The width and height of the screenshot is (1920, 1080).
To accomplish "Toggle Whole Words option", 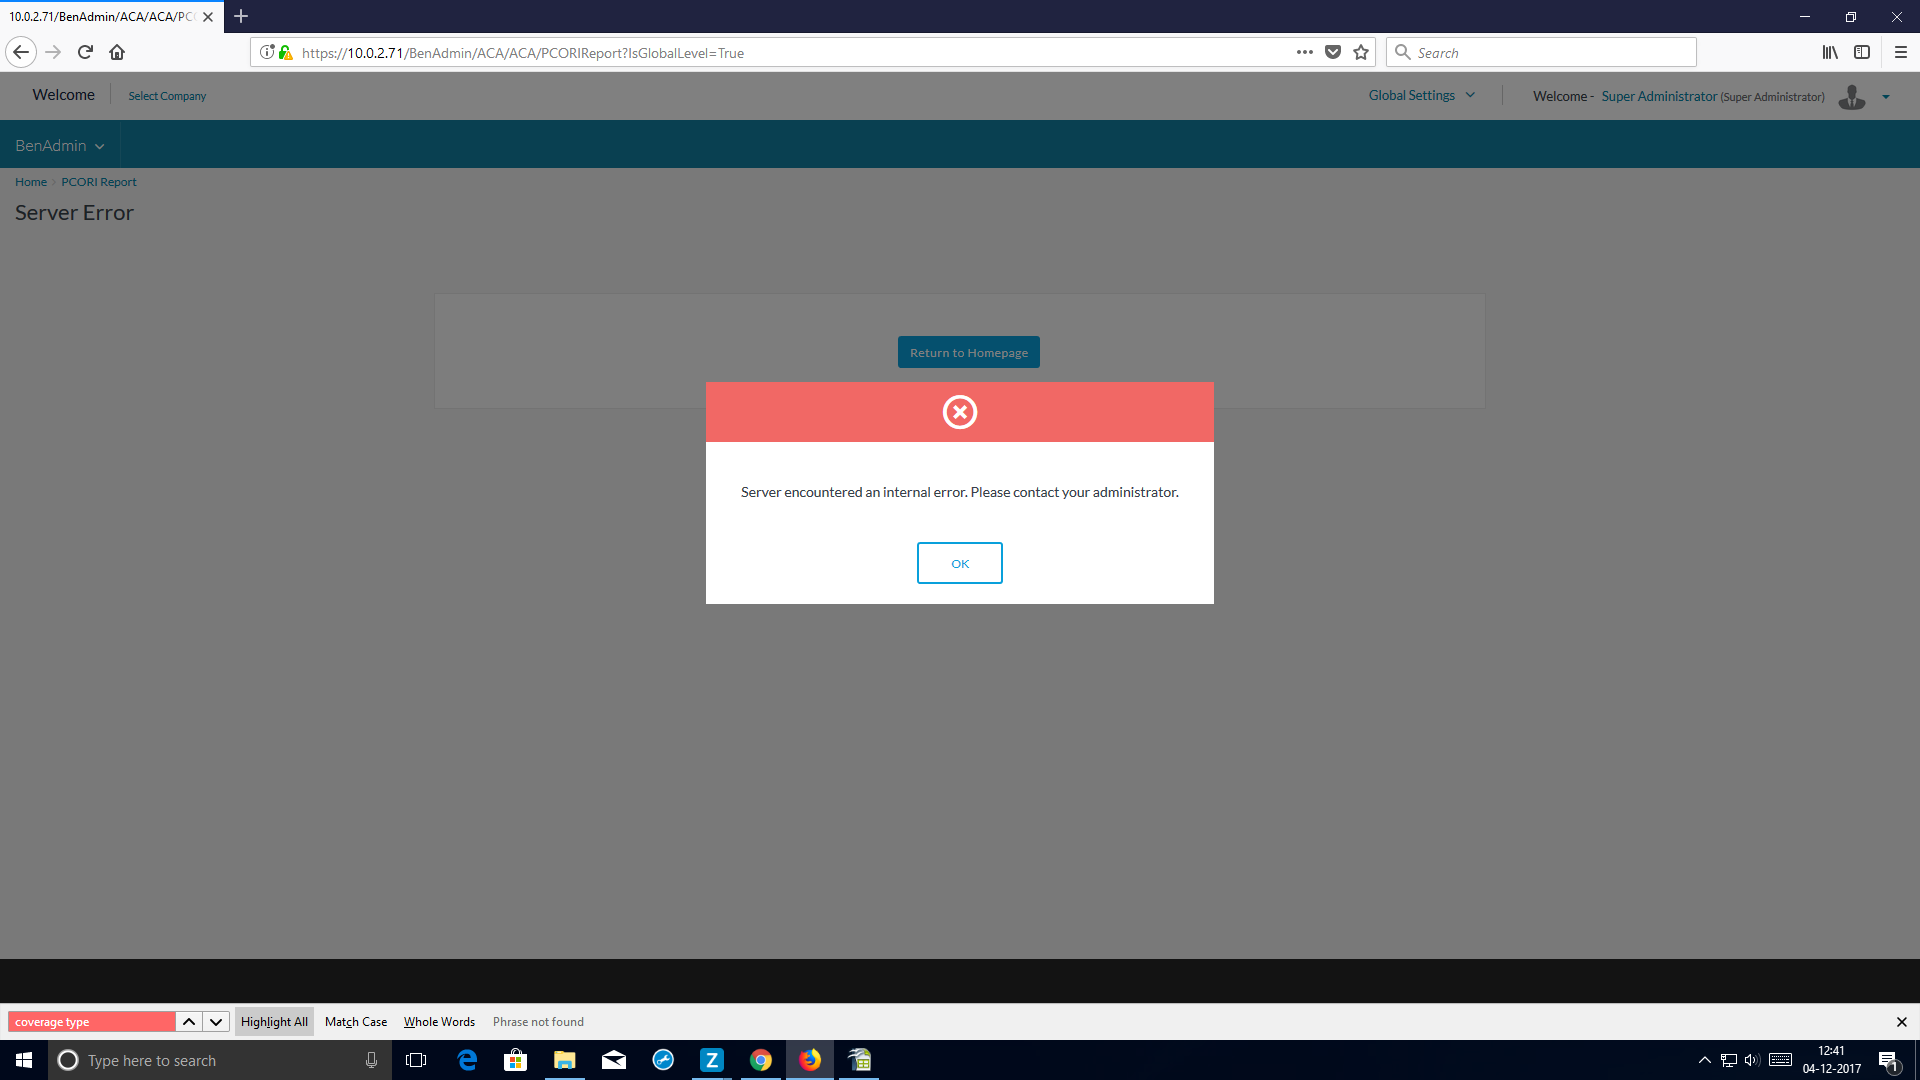I will coord(439,1021).
